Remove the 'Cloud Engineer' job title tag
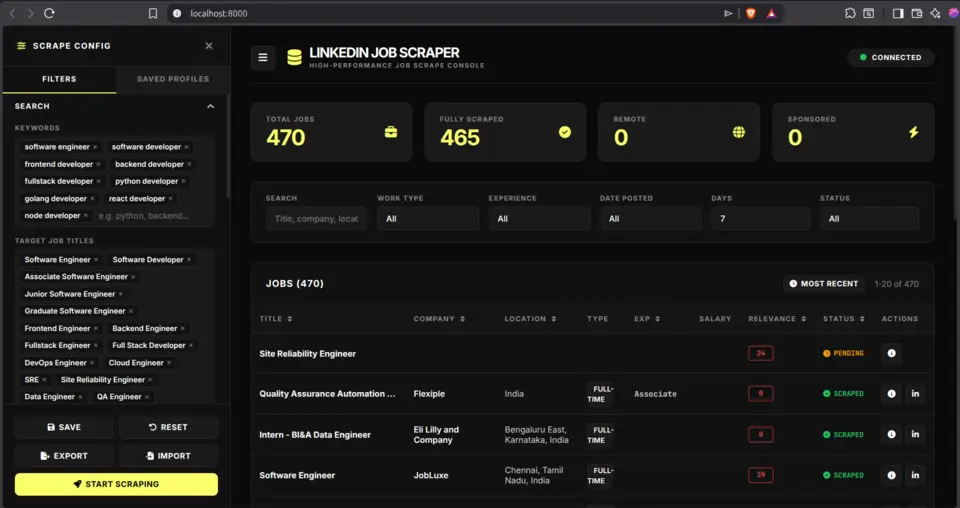Screen dimensions: 960x508 pyautogui.click(x=169, y=362)
